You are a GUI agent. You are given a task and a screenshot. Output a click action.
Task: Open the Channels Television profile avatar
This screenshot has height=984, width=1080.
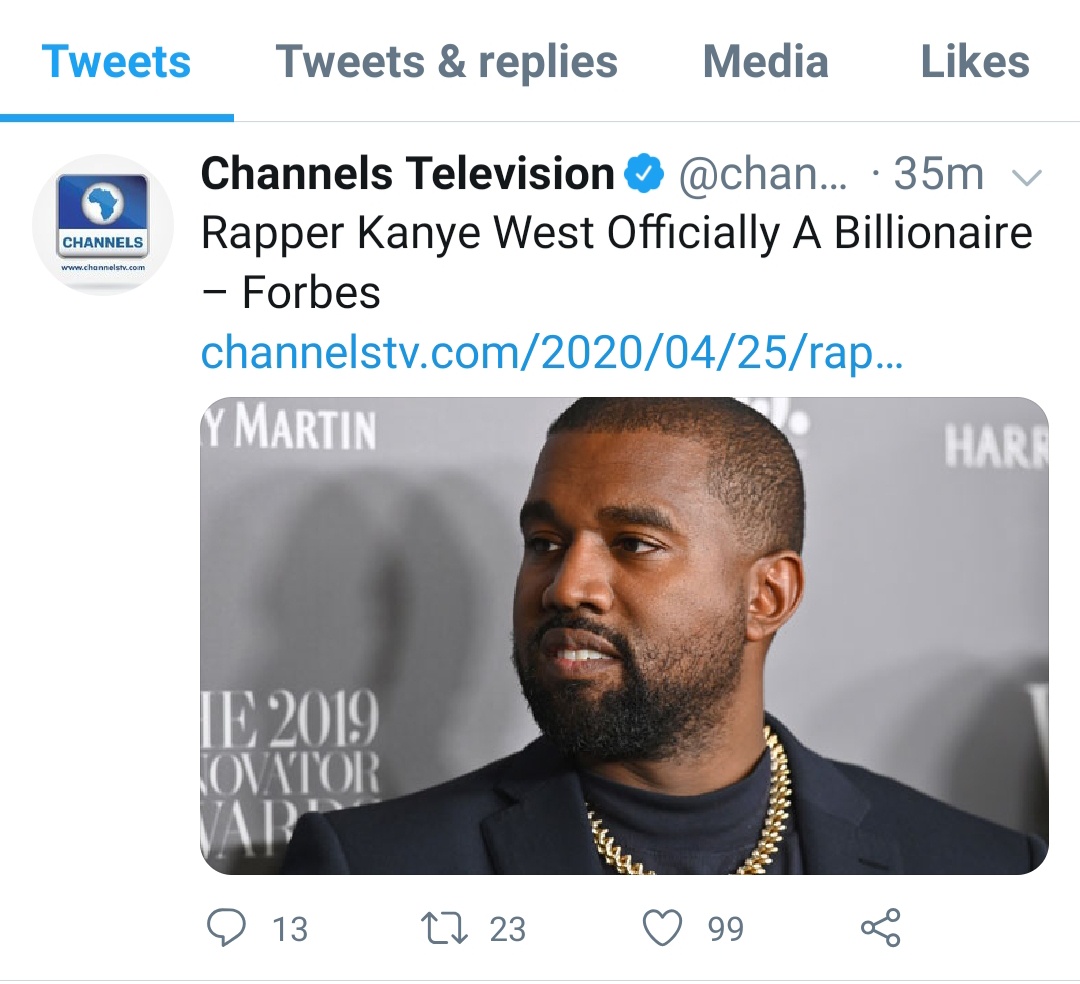point(104,225)
